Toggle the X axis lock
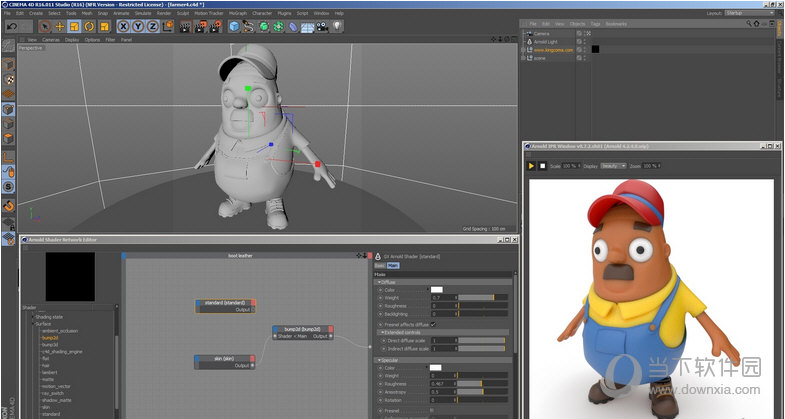Image resolution: width=785 pixels, height=419 pixels. [x=123, y=26]
